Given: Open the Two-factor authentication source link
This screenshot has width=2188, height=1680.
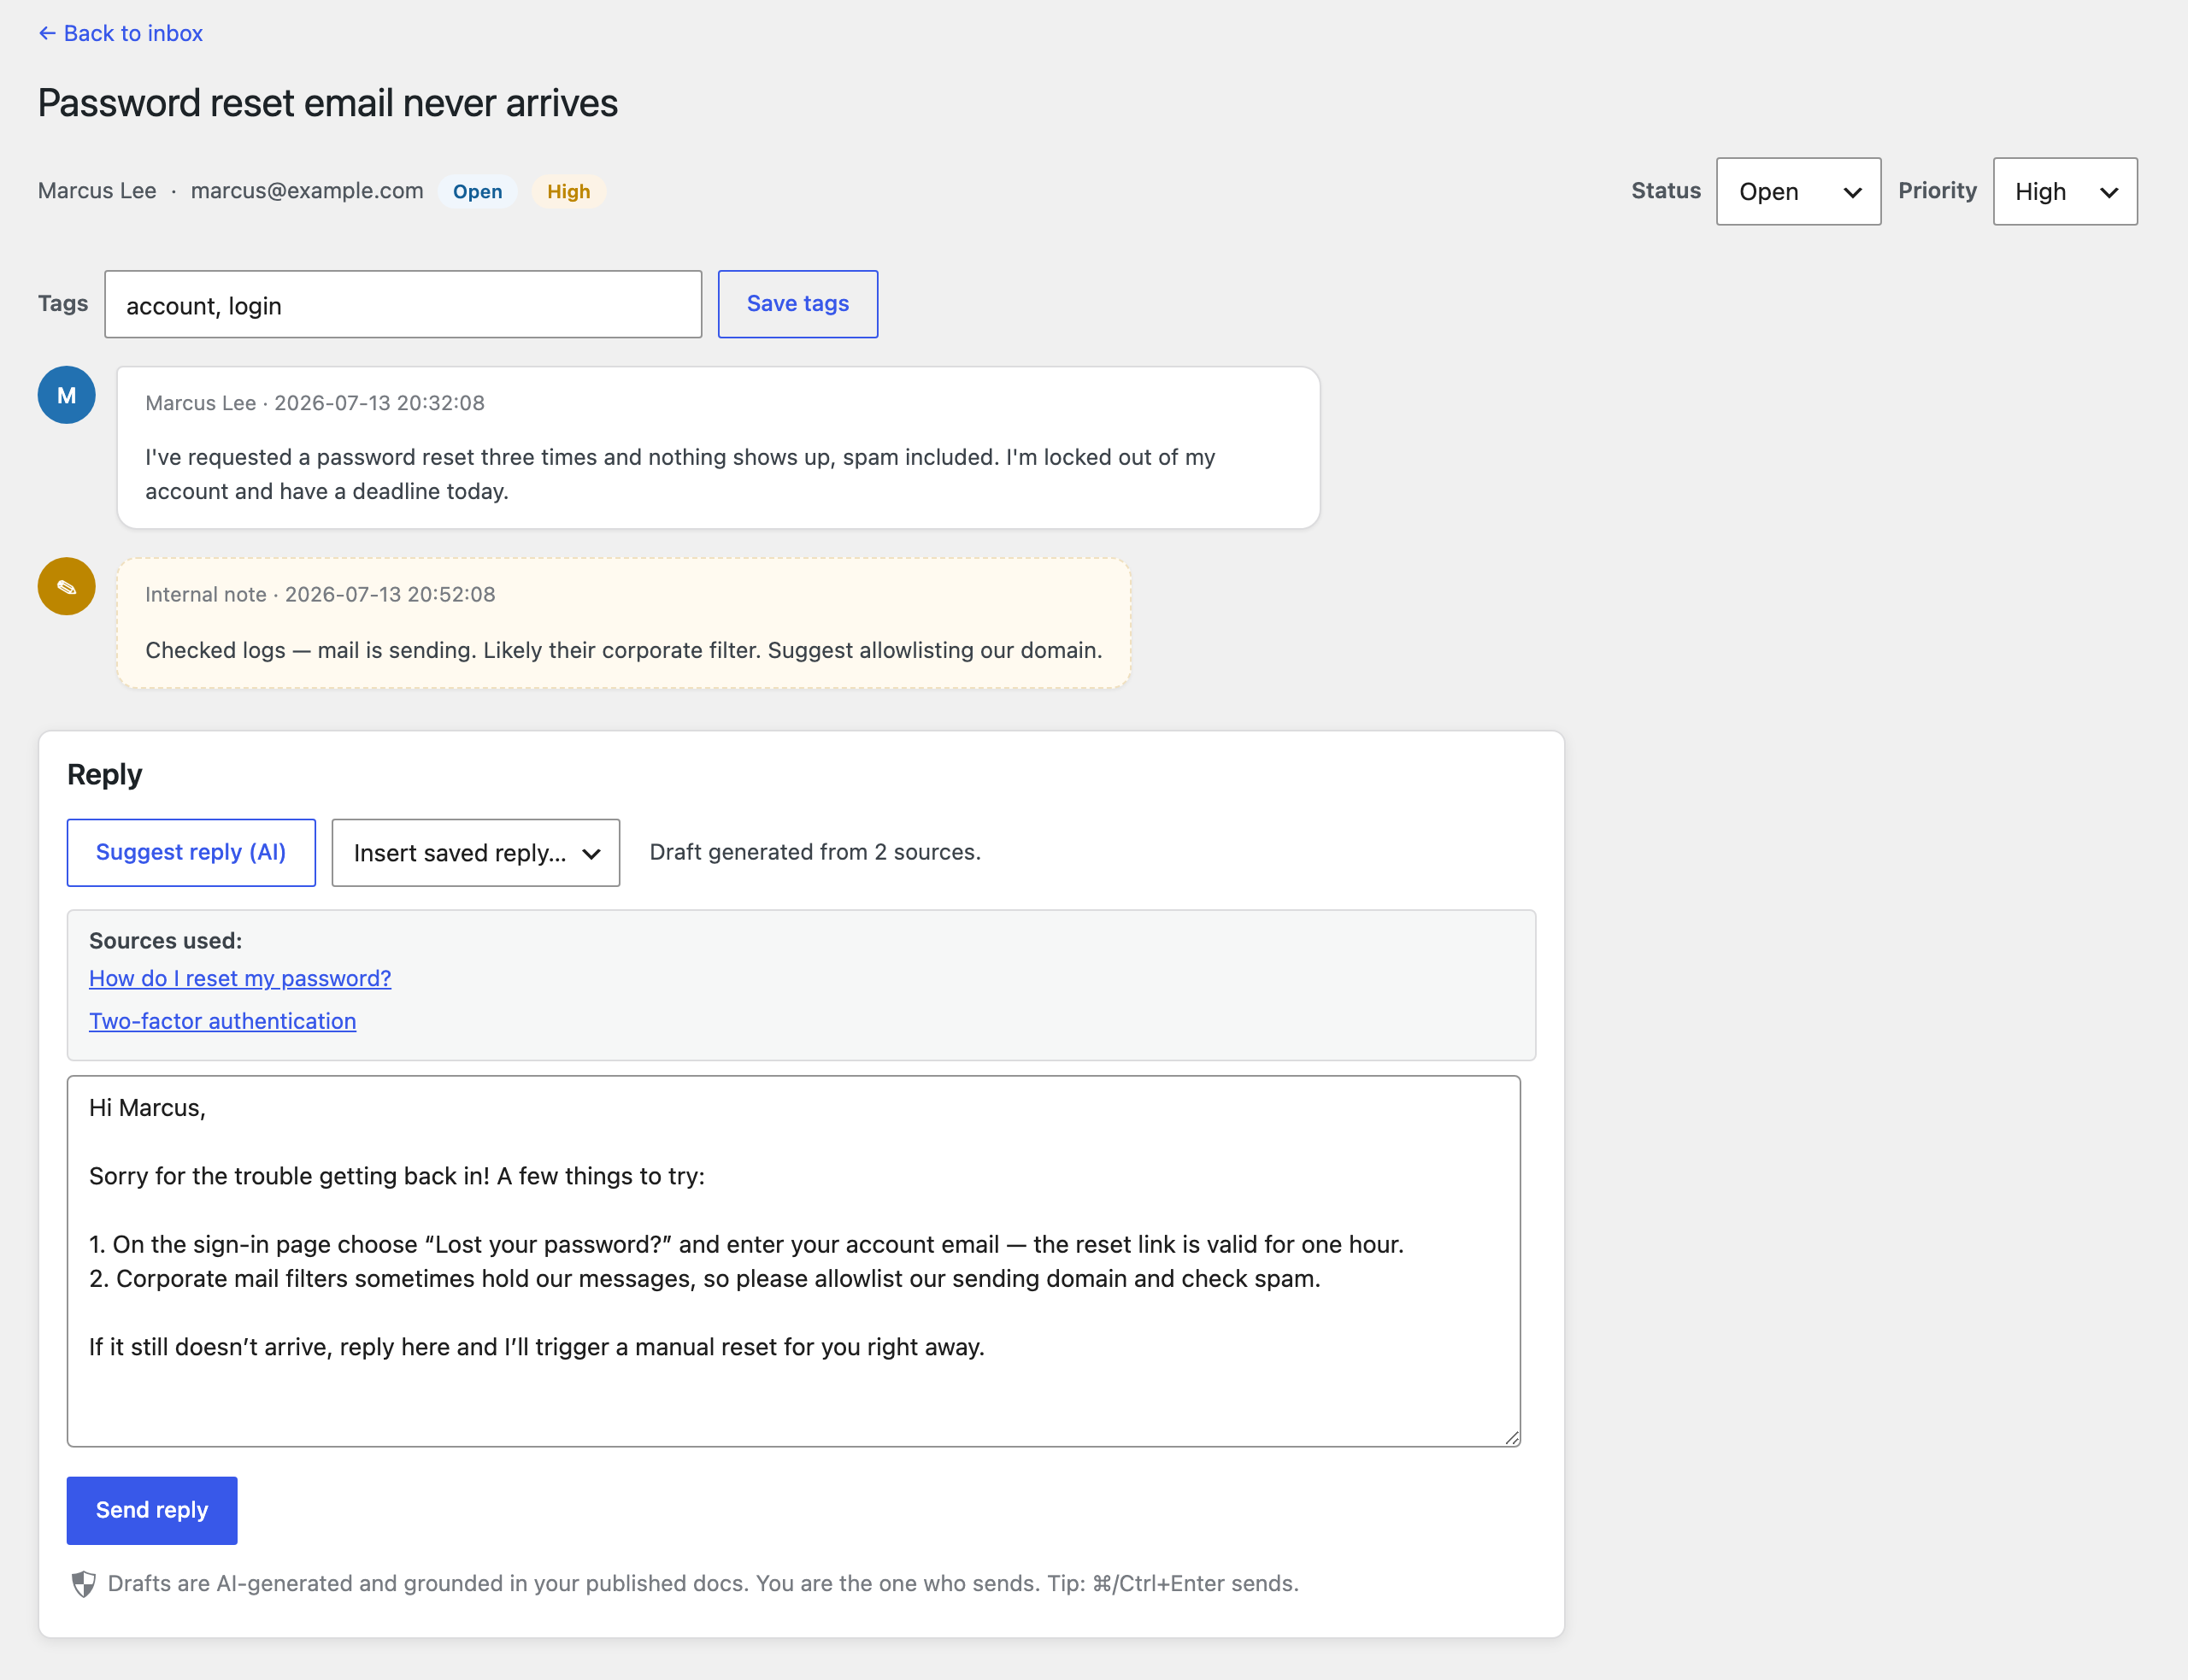Looking at the screenshot, I should click(222, 1021).
